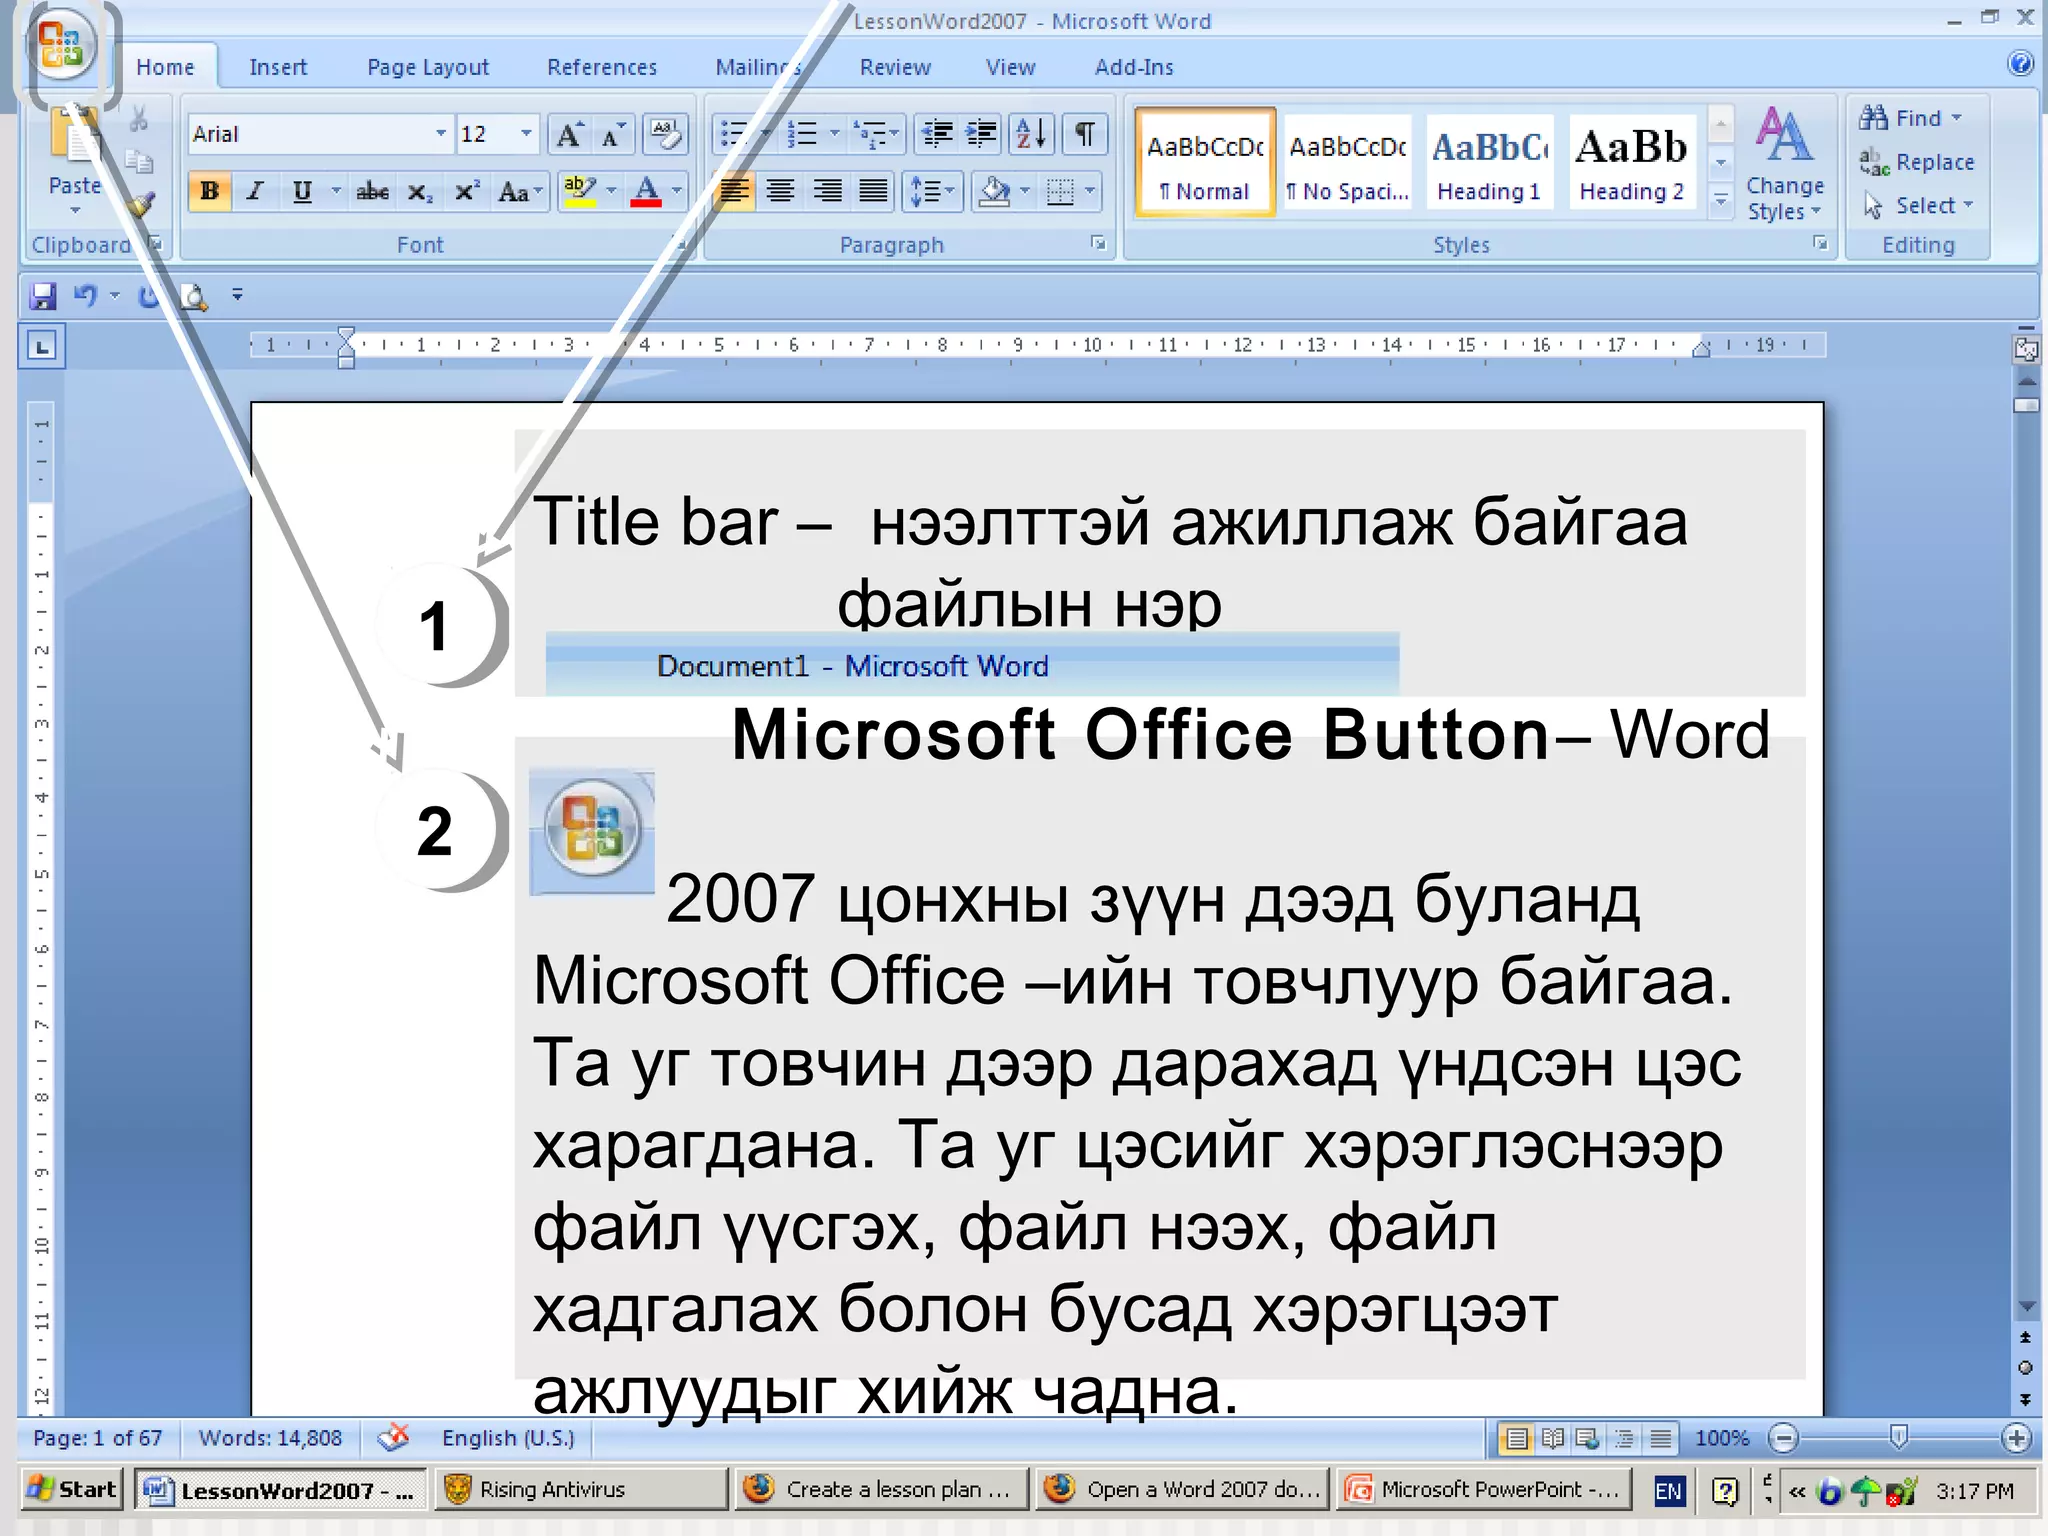Toggle Align Text Left

[734, 191]
